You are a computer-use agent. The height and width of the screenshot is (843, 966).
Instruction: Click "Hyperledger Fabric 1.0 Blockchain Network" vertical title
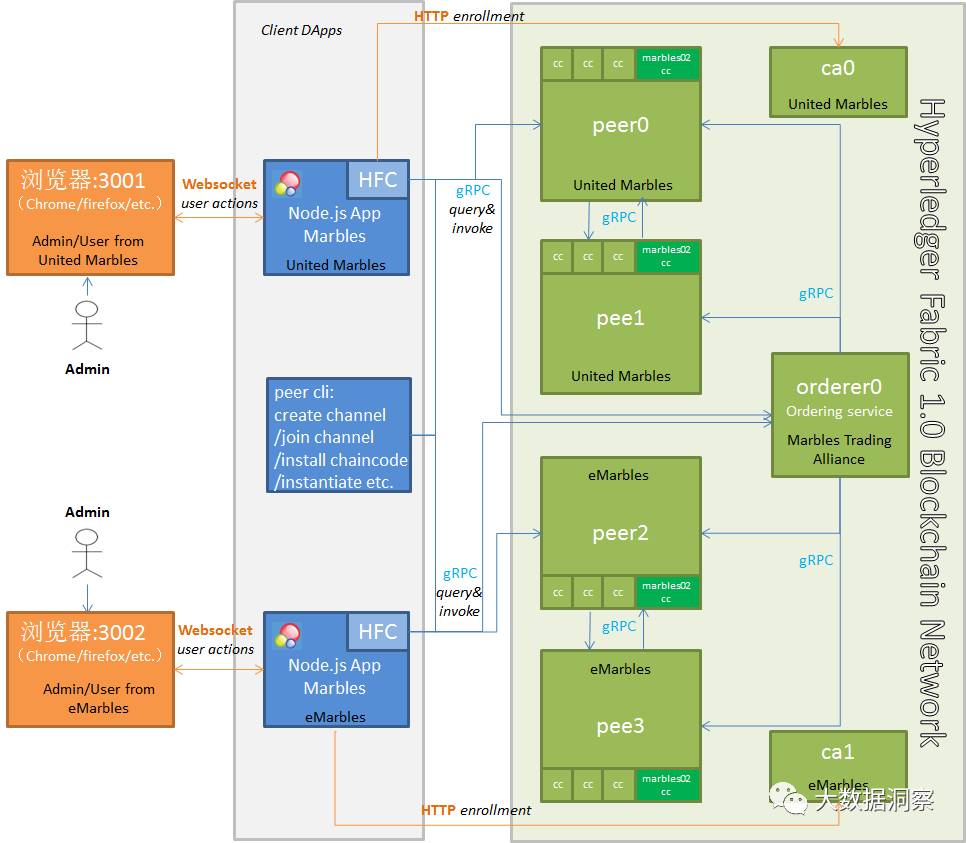[932, 423]
